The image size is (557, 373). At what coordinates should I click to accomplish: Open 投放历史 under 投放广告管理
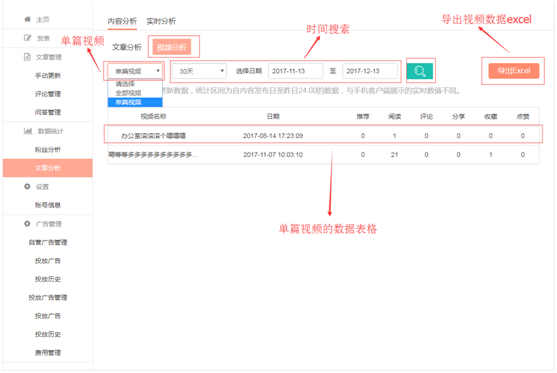[x=48, y=334]
